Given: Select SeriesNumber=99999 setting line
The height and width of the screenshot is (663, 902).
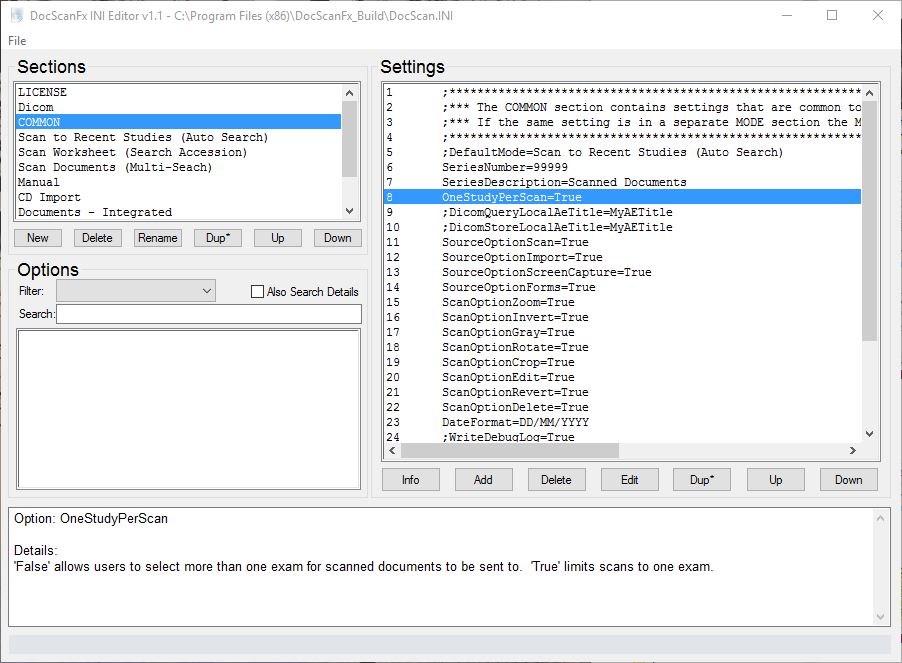Looking at the screenshot, I should point(622,167).
